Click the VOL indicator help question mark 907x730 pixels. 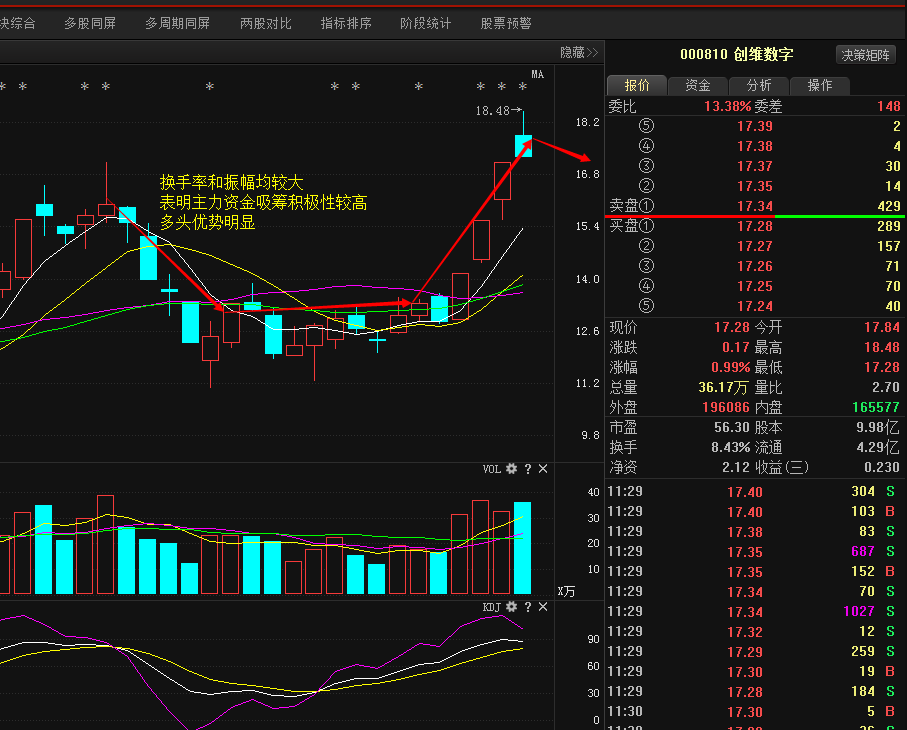(x=528, y=469)
